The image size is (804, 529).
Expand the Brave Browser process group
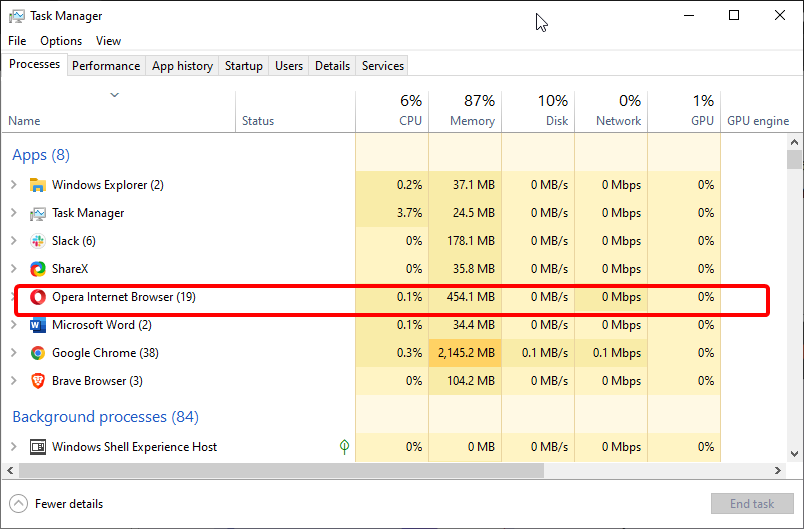pos(14,380)
